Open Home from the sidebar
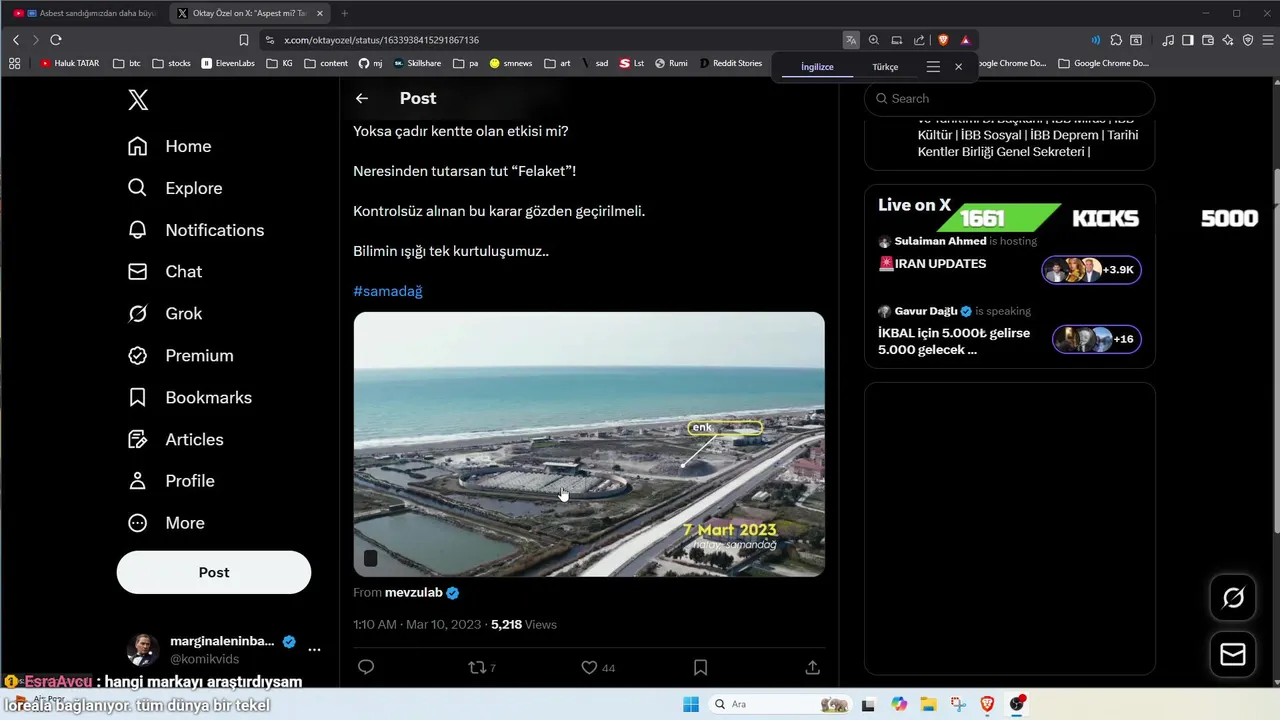 point(169,146)
